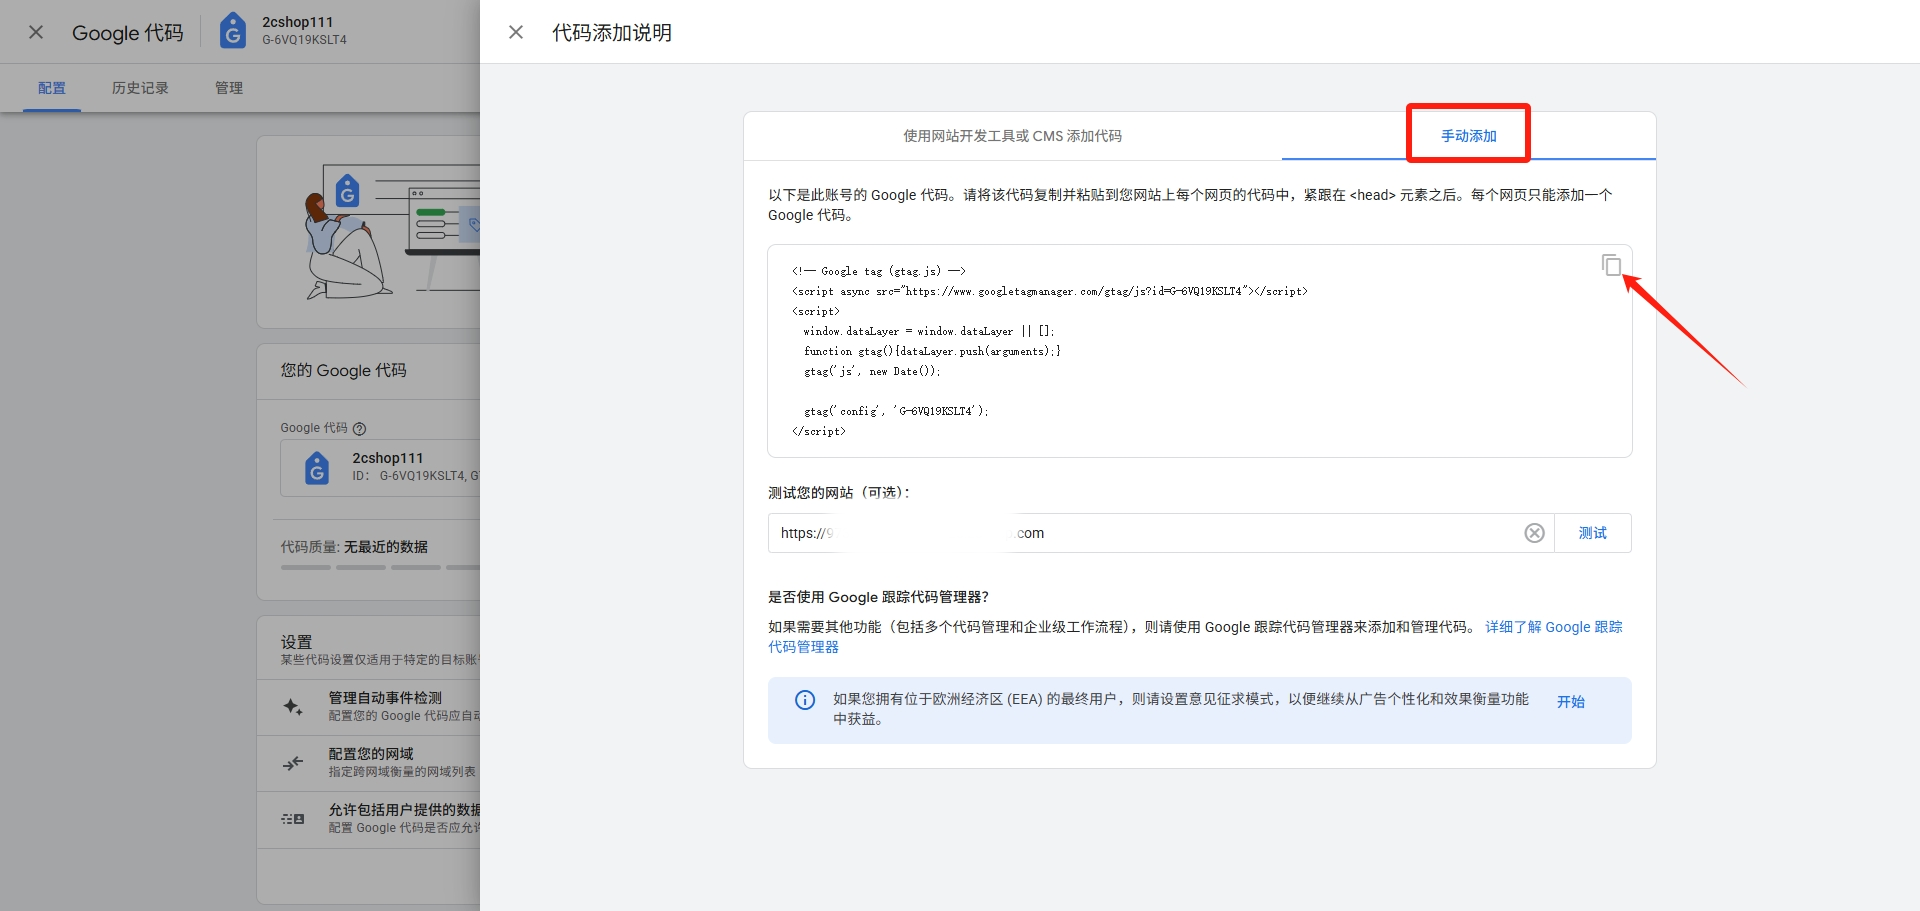The width and height of the screenshot is (1920, 911).
Task: Click the test website URL input field
Action: point(1150,533)
